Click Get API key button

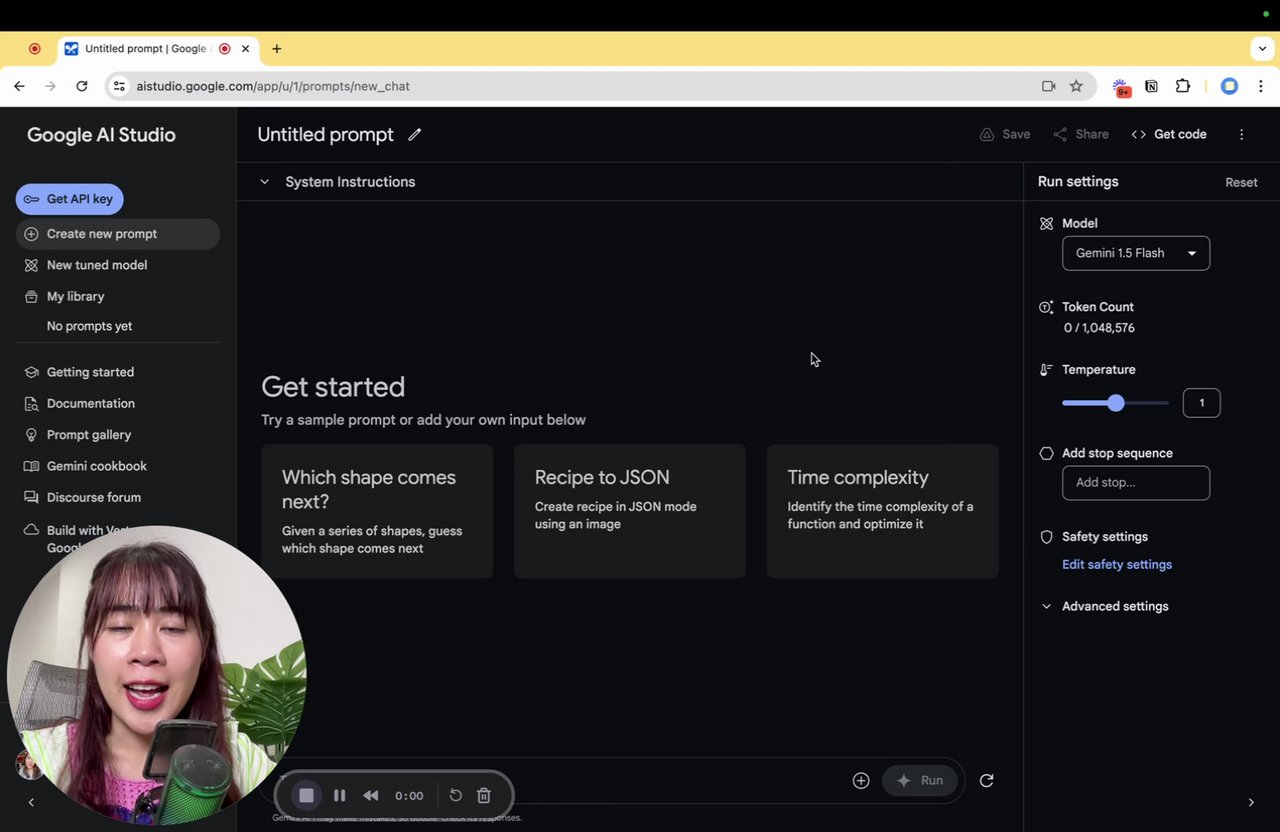pos(69,199)
